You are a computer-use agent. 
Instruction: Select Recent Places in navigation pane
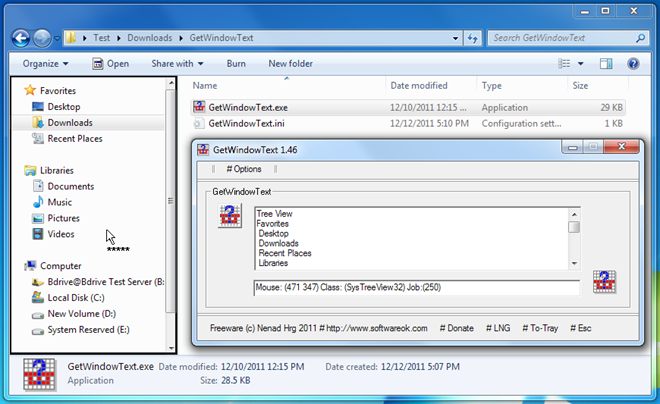(75, 138)
